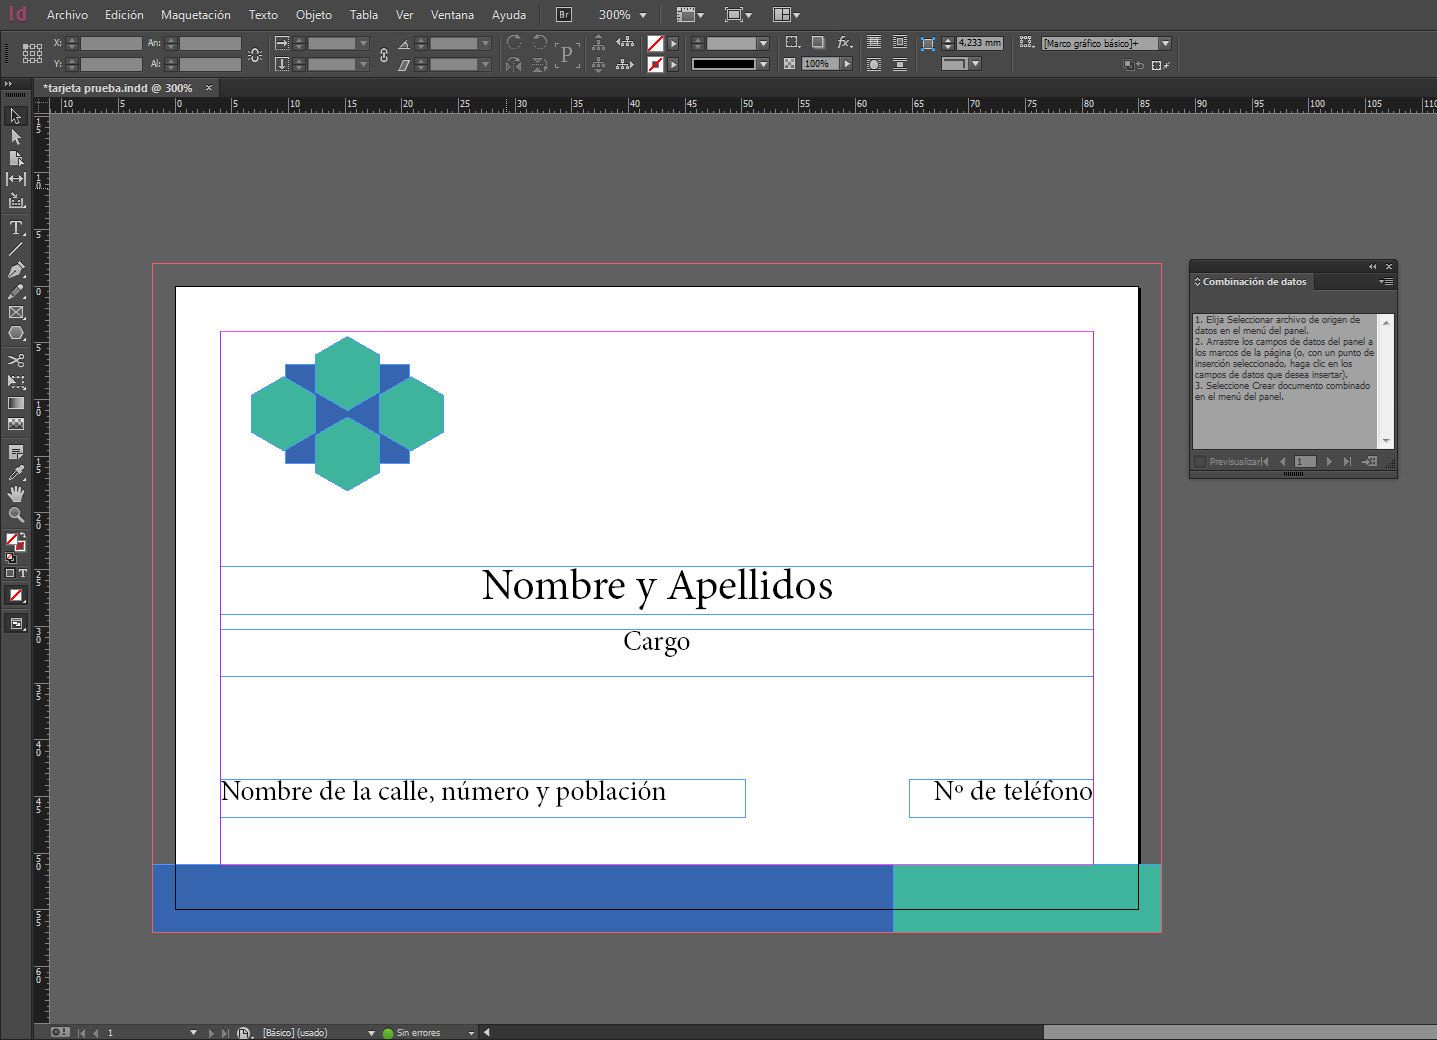The height and width of the screenshot is (1040, 1437).
Task: Click the Sin errores preflight status
Action: point(417,1033)
